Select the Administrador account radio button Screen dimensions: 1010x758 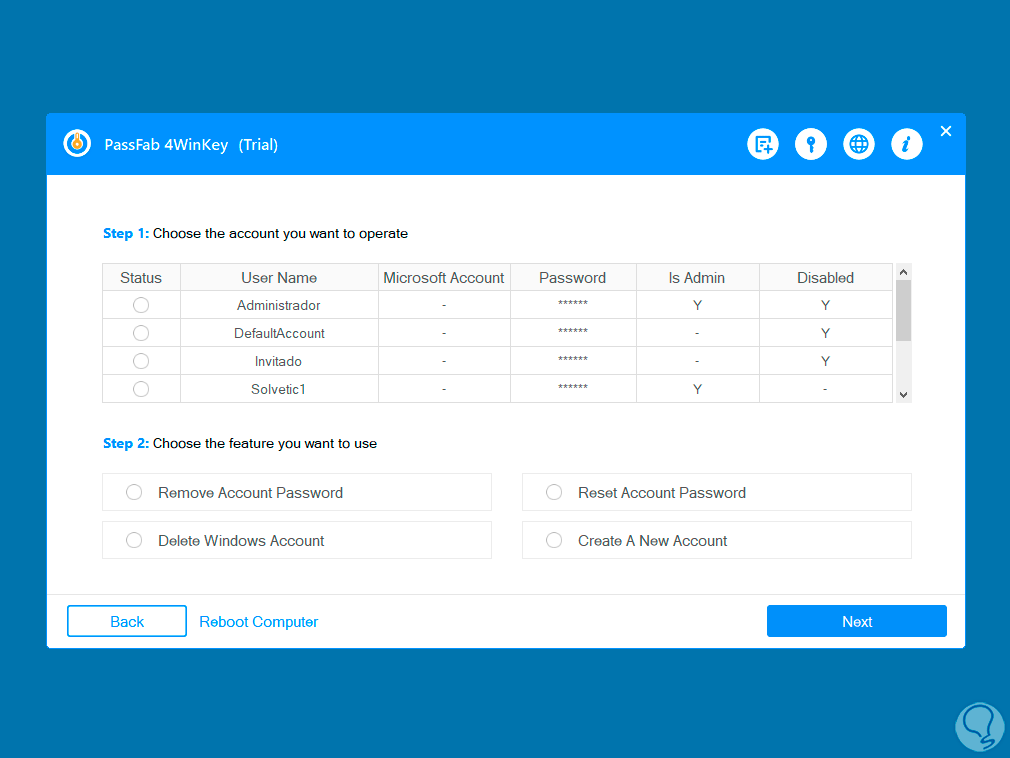[141, 305]
